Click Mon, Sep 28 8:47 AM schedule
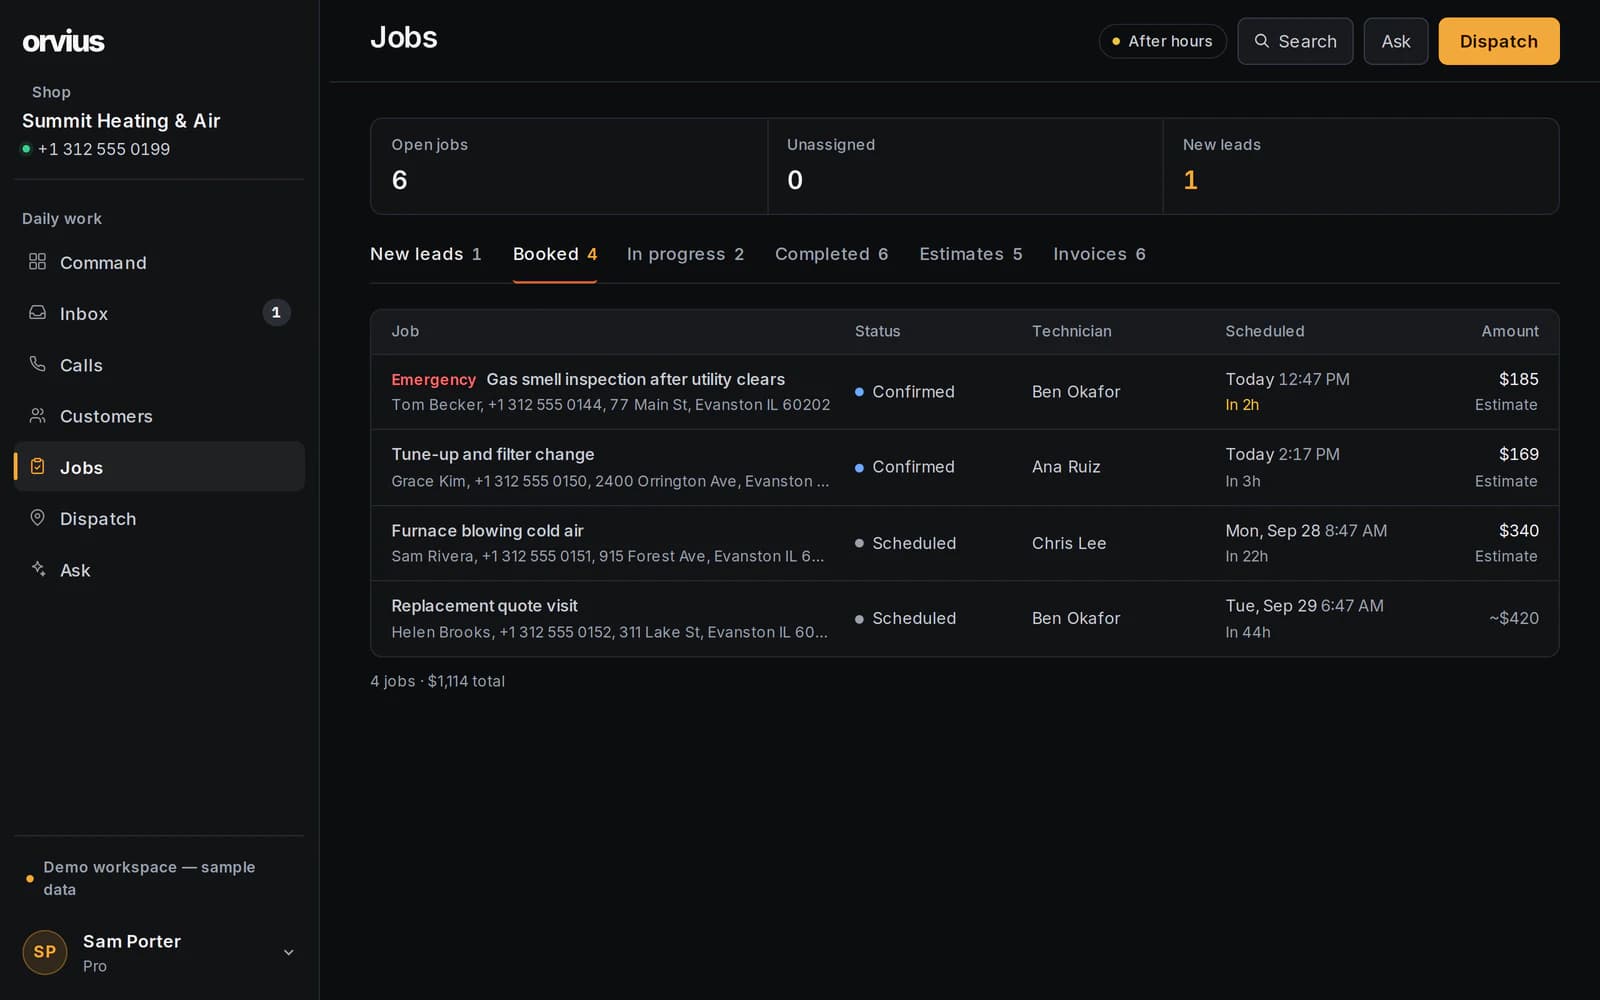This screenshot has height=1000, width=1600. (1306, 530)
